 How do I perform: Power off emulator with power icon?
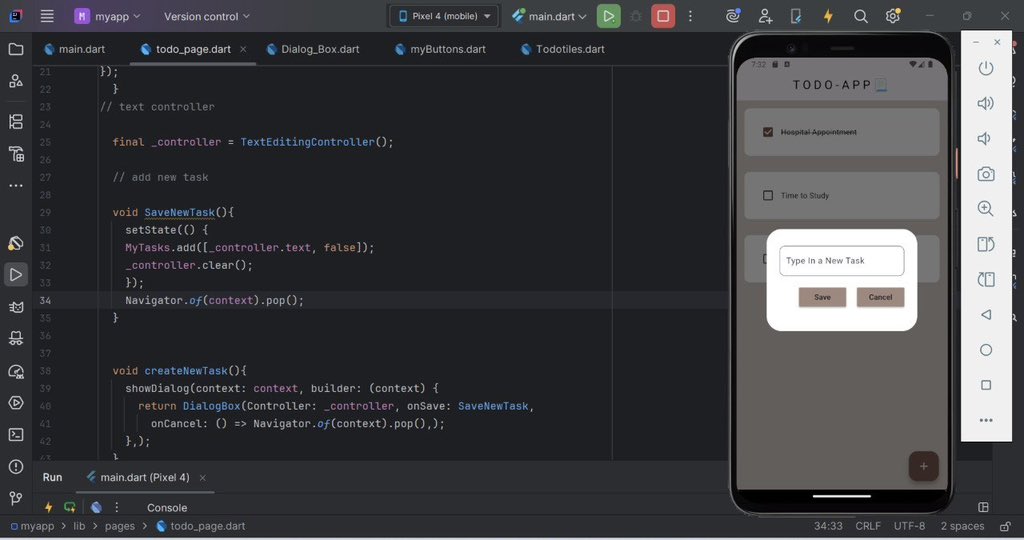[986, 69]
